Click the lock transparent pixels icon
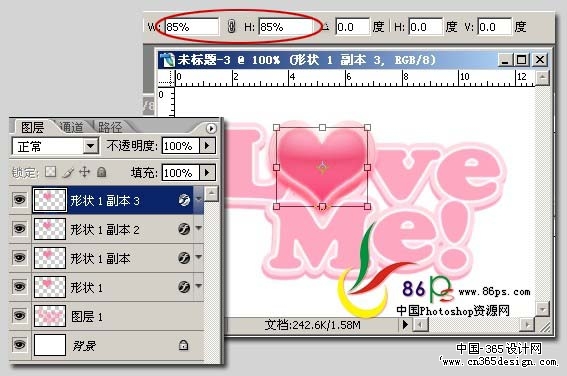The image size is (567, 376). click(50, 172)
